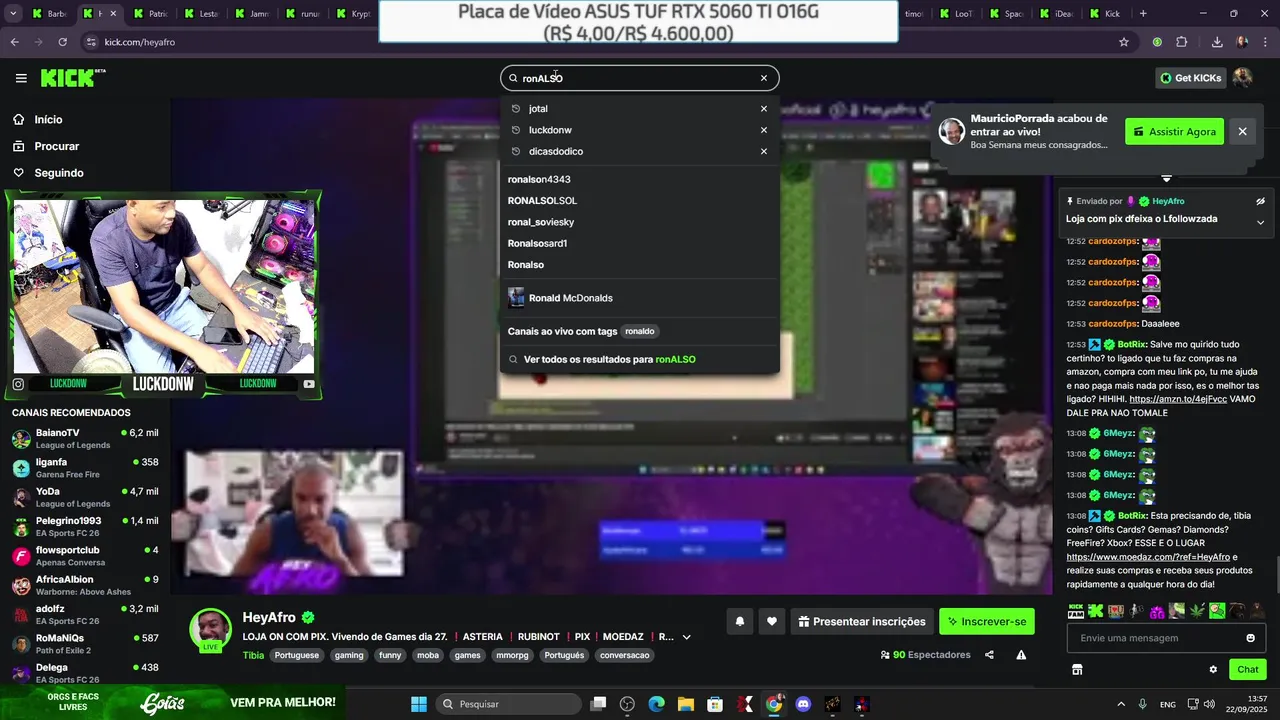Open Ronald McDonalds category result
The image size is (1280, 720).
pyautogui.click(x=640, y=298)
